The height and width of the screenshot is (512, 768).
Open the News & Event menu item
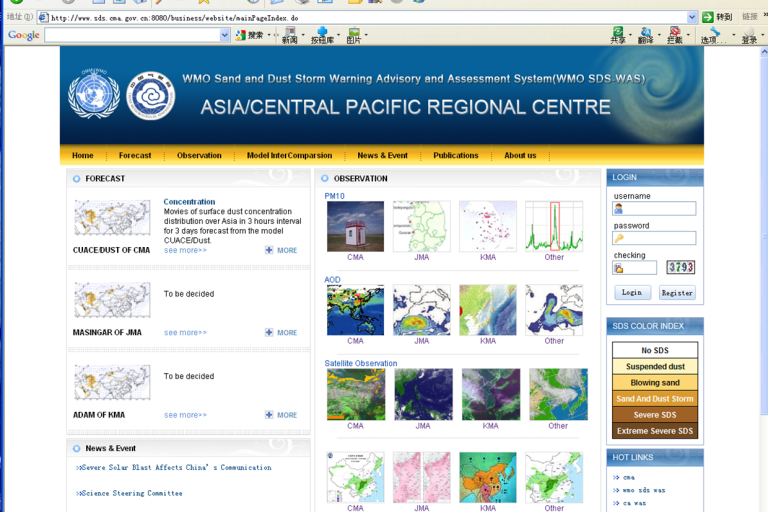click(382, 155)
